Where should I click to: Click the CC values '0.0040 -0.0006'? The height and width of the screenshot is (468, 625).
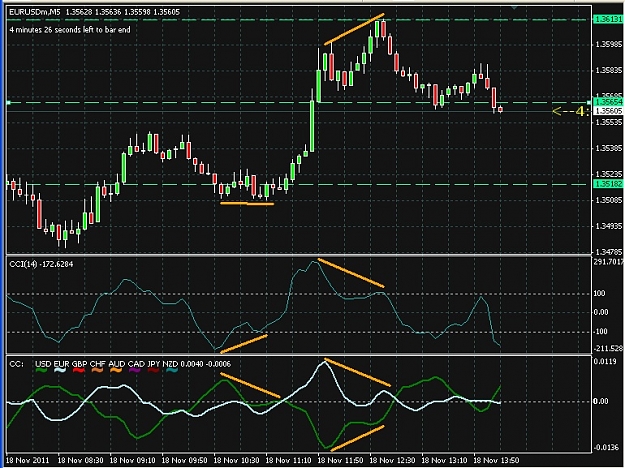(205, 364)
